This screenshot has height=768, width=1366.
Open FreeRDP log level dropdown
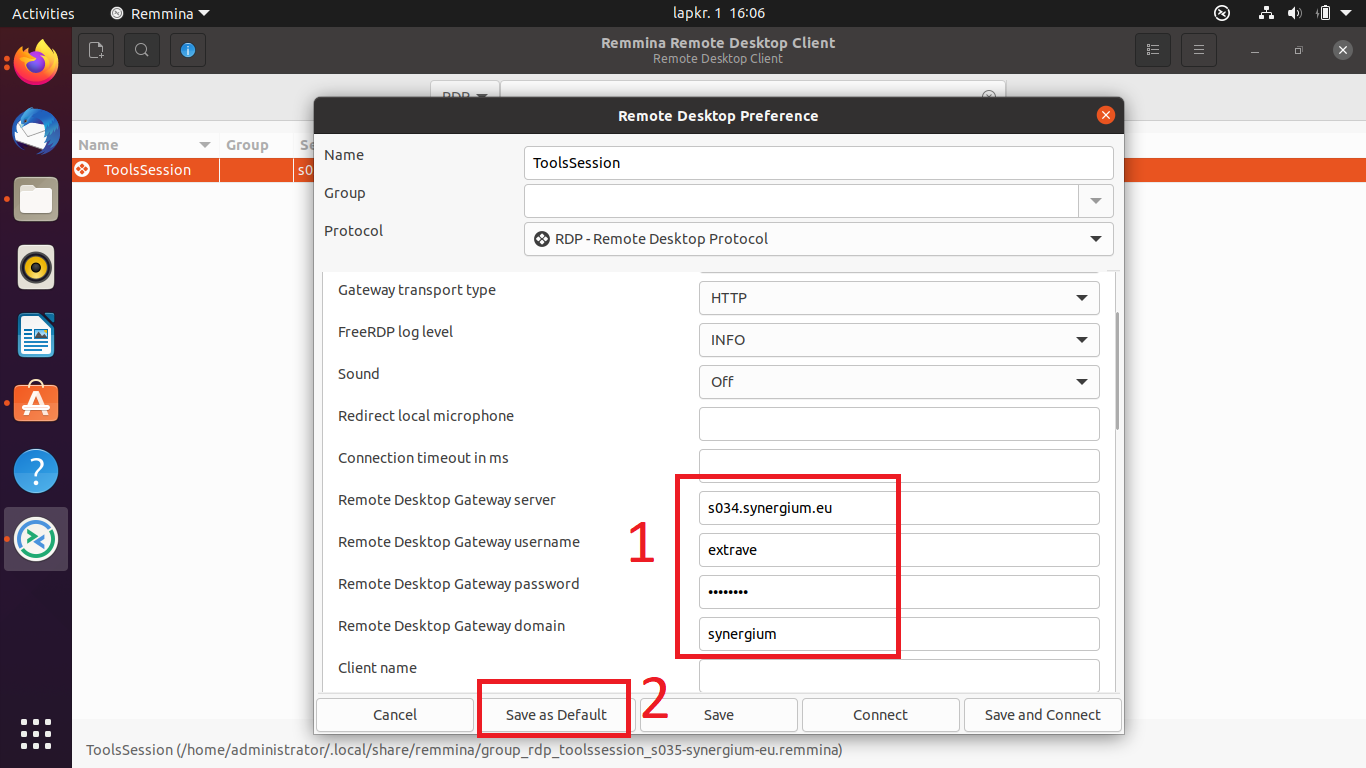(899, 340)
